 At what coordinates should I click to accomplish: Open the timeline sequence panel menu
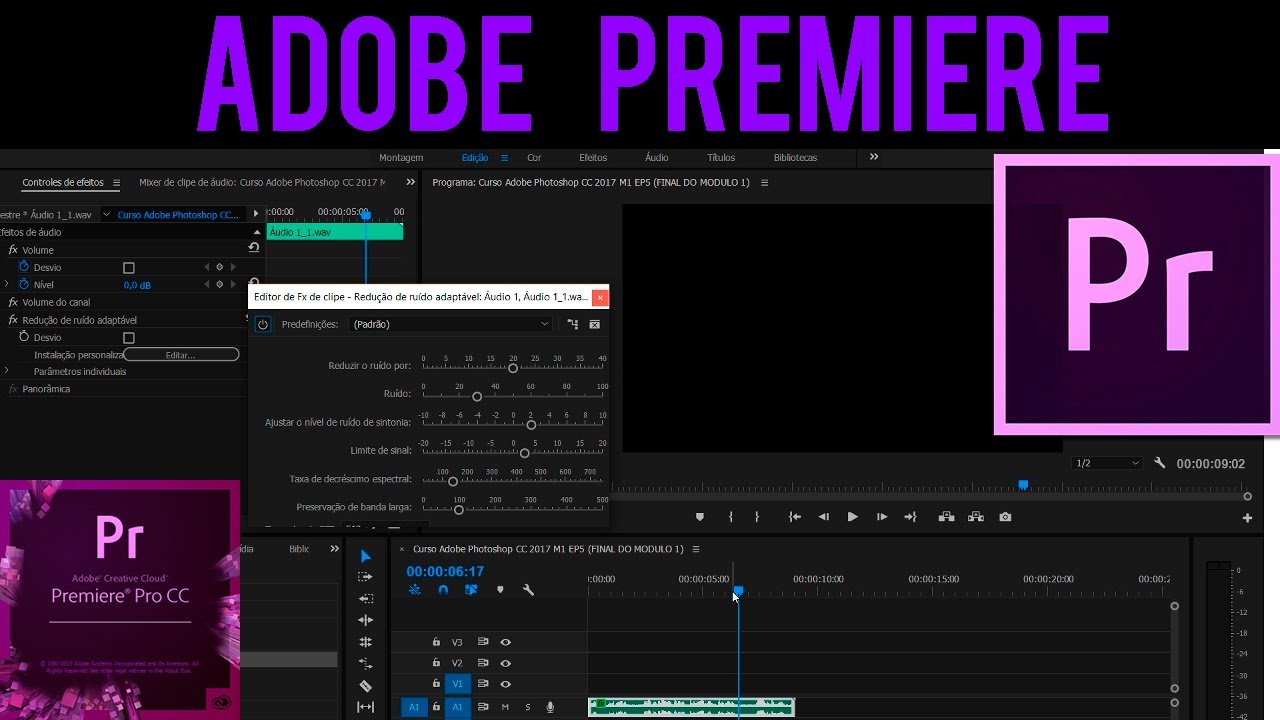(696, 549)
